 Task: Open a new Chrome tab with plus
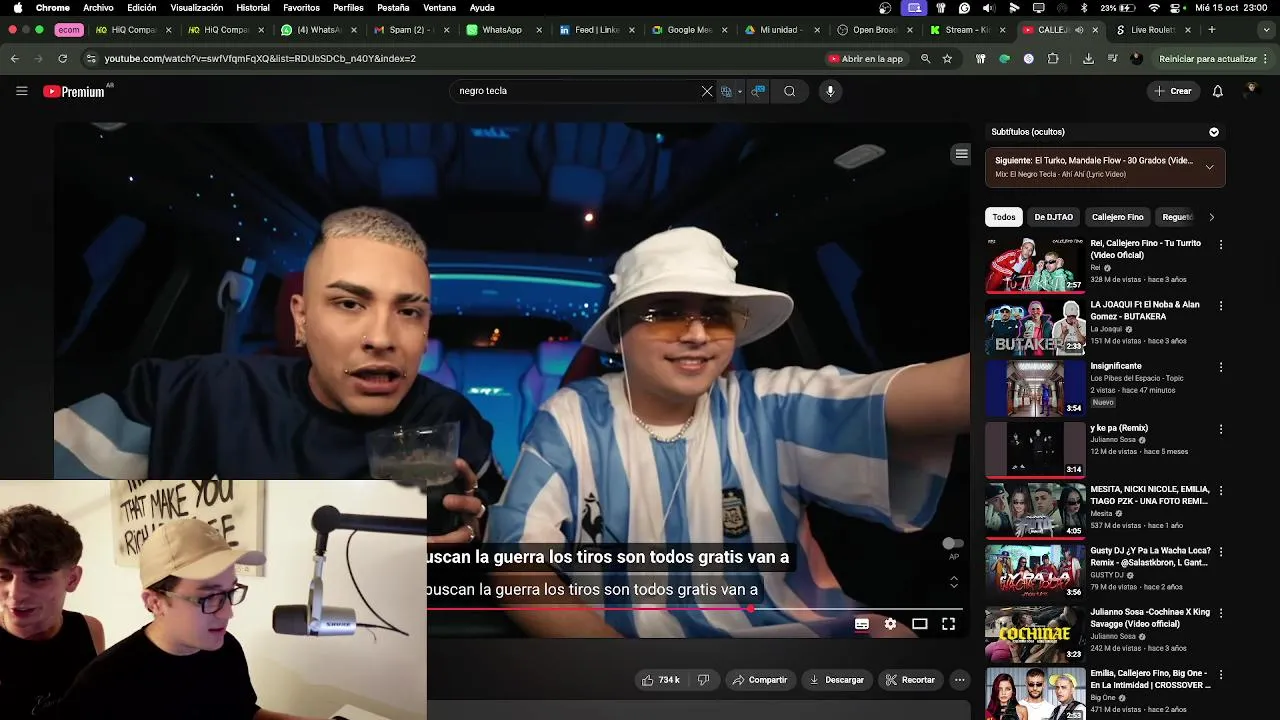1211,30
